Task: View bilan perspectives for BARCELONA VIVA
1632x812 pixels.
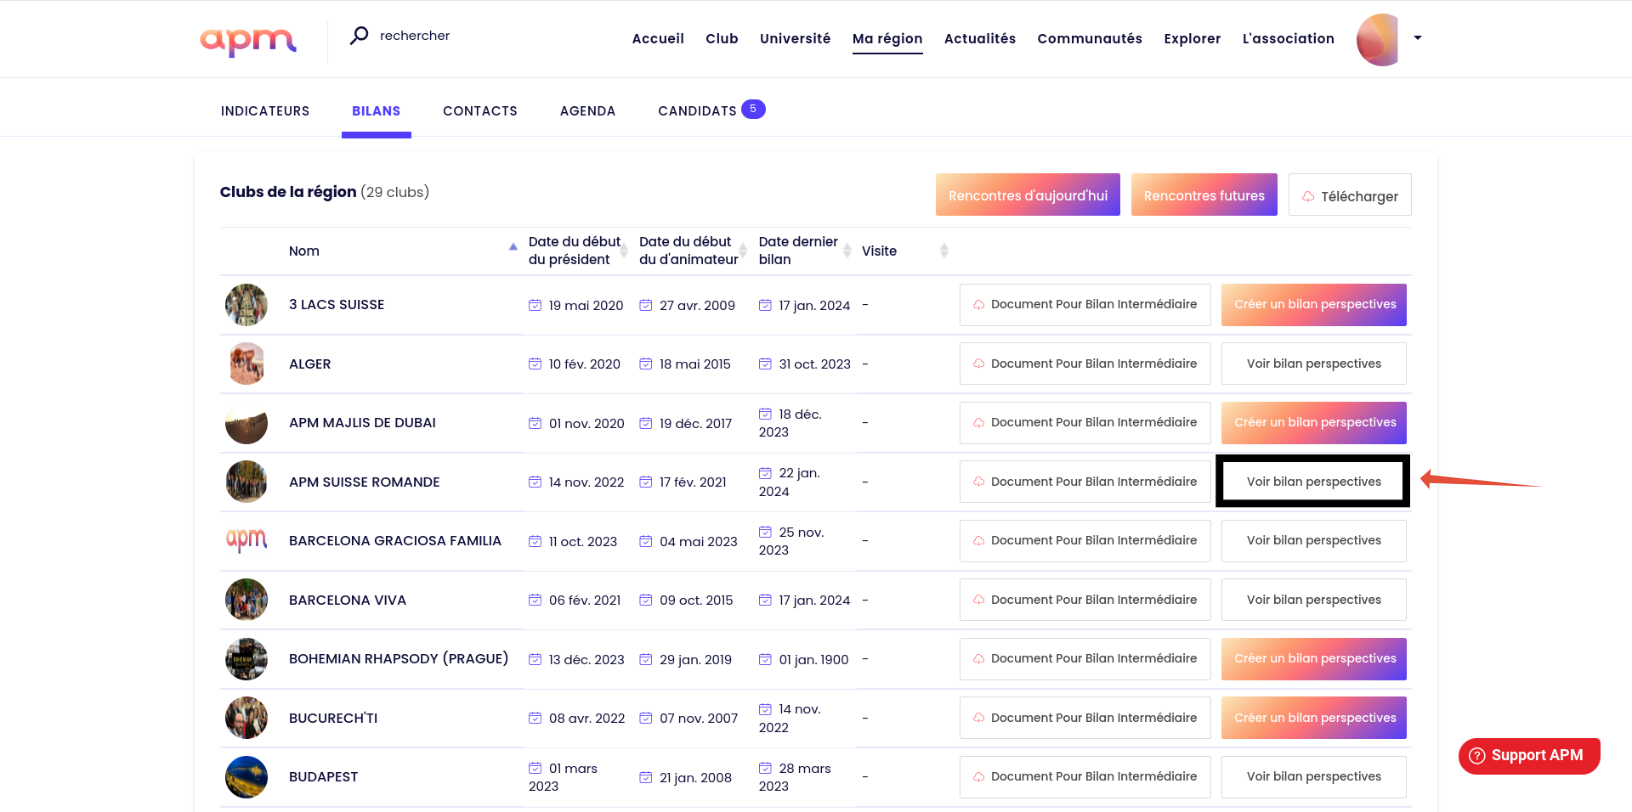Action: click(x=1314, y=600)
